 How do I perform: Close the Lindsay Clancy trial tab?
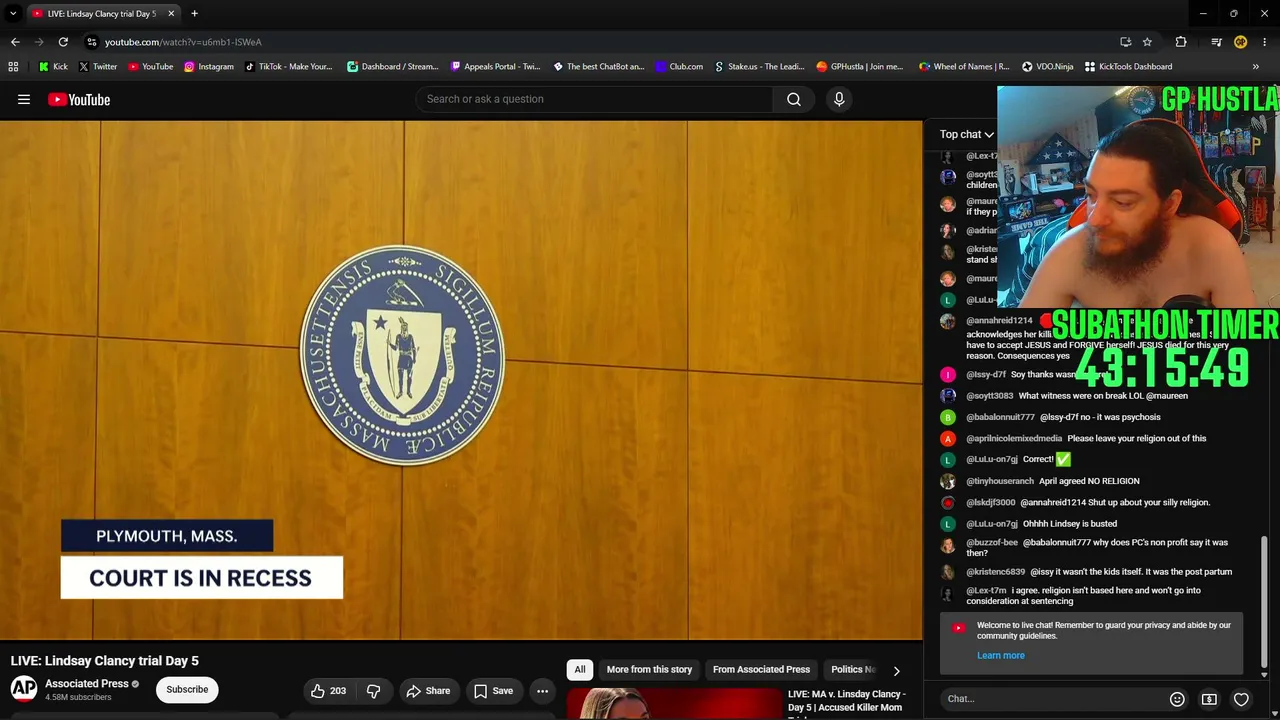click(171, 14)
